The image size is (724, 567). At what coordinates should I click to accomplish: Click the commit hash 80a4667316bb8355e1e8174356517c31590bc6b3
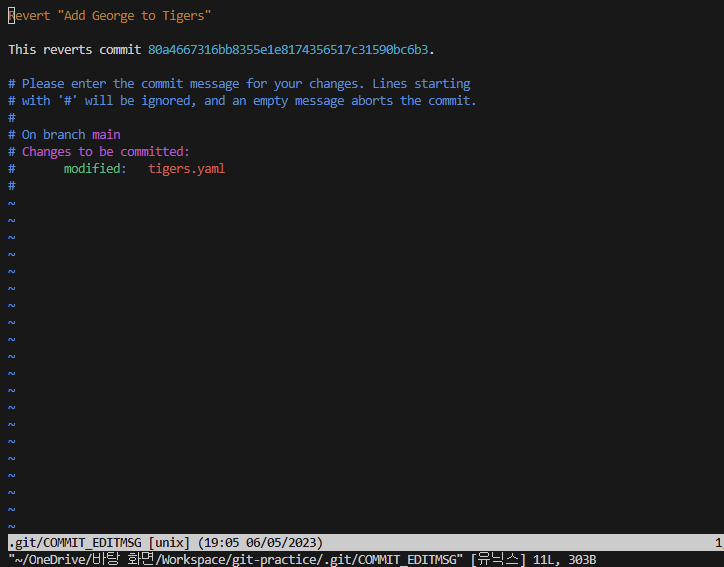coord(288,50)
